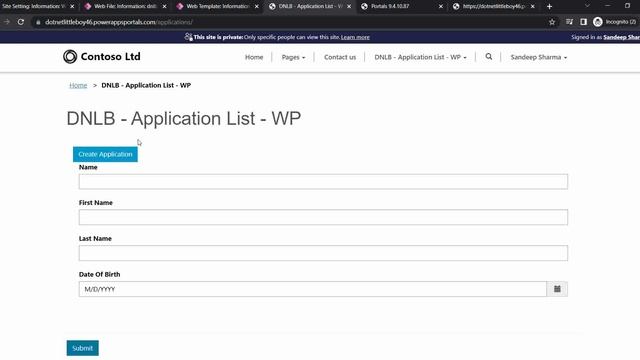640x360 pixels.
Task: Bookmark this page with the star icon
Action: (552, 22)
